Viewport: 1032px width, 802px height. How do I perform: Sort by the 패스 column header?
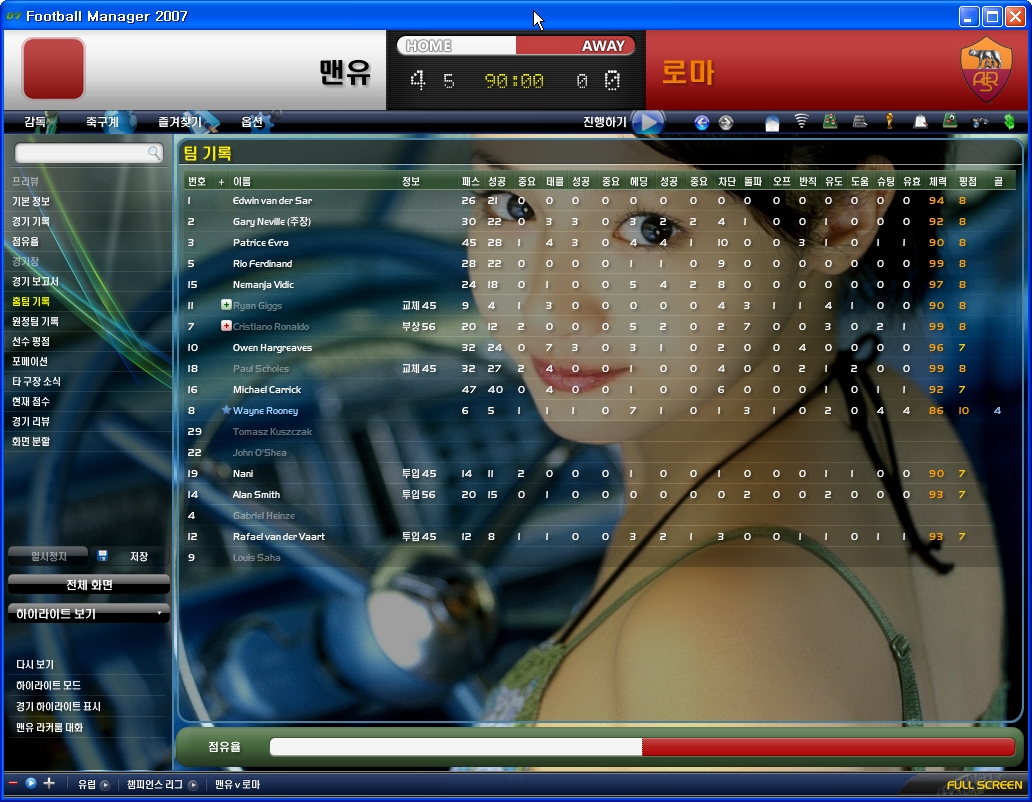(471, 182)
